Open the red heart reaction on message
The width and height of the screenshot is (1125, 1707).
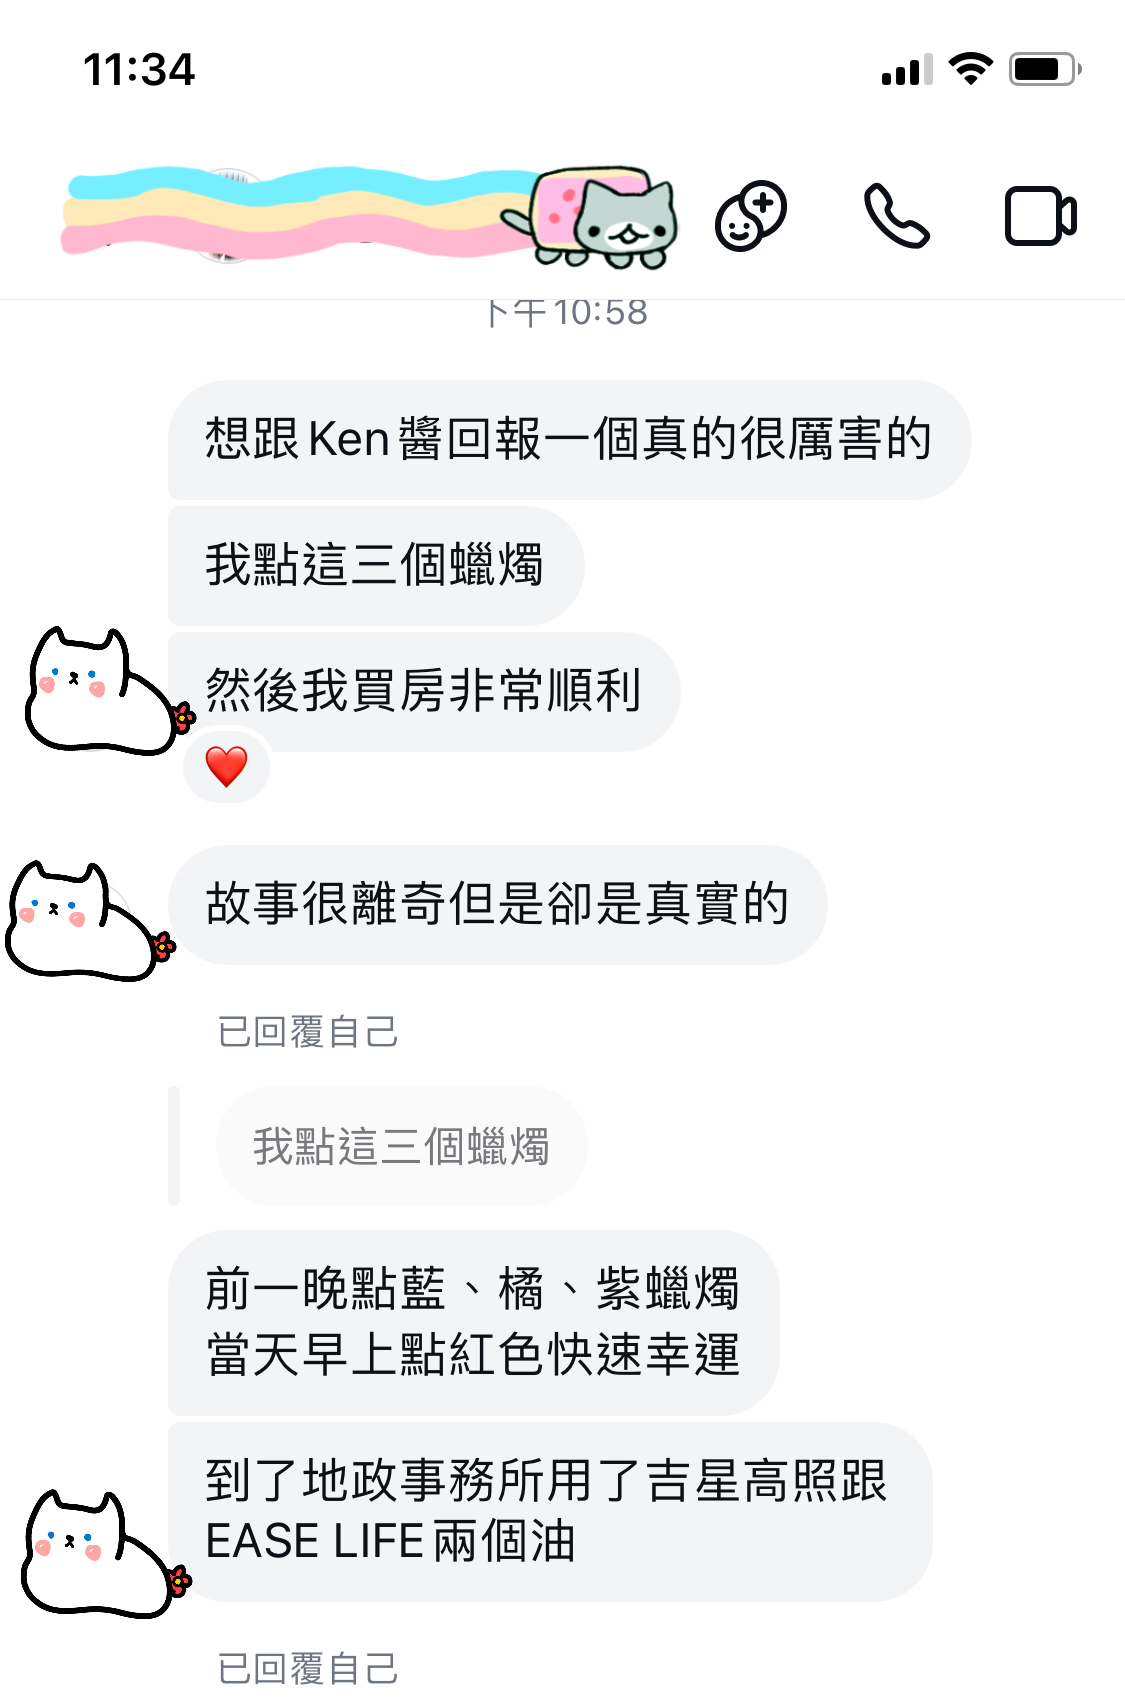click(227, 767)
